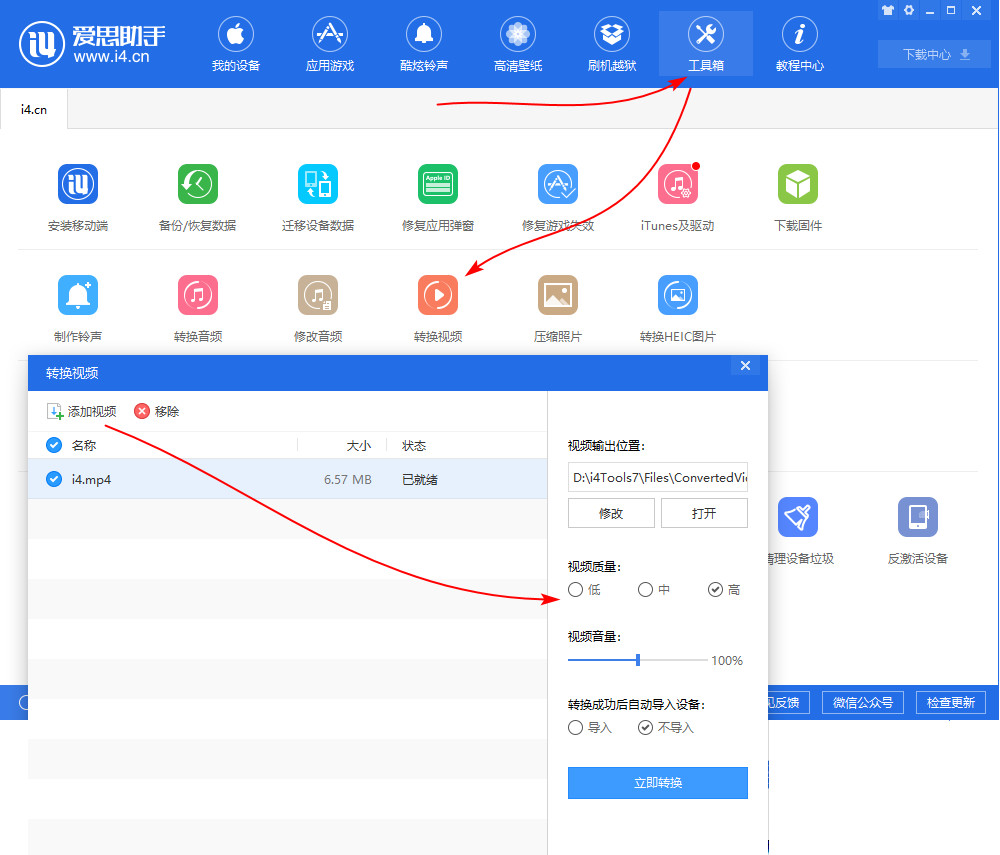Select the 低 video quality option
Screen dimensions: 1000x855
[x=575, y=590]
